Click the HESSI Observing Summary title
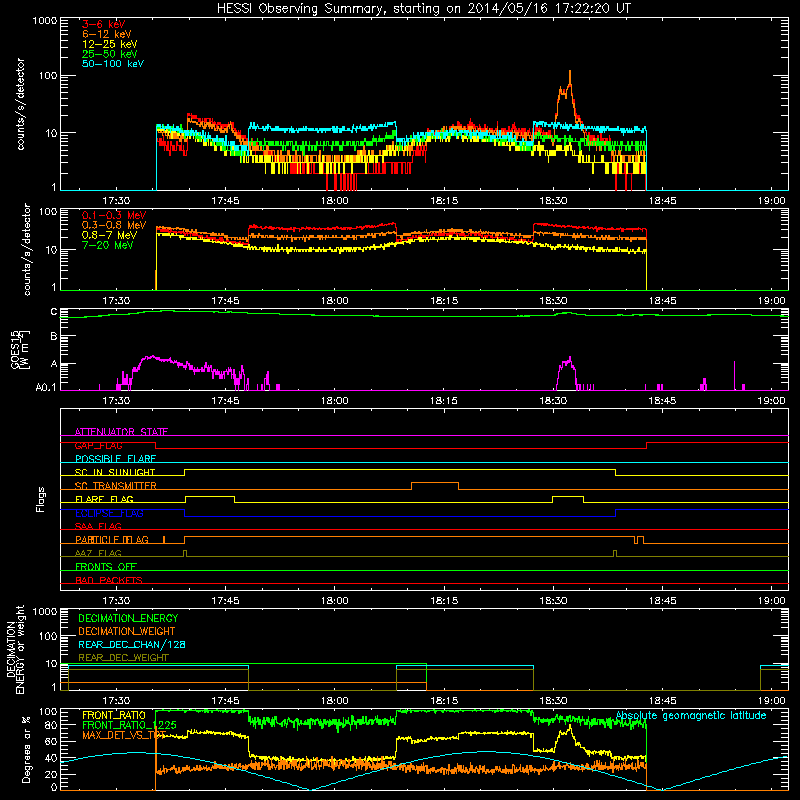The height and width of the screenshot is (800, 800). click(423, 8)
